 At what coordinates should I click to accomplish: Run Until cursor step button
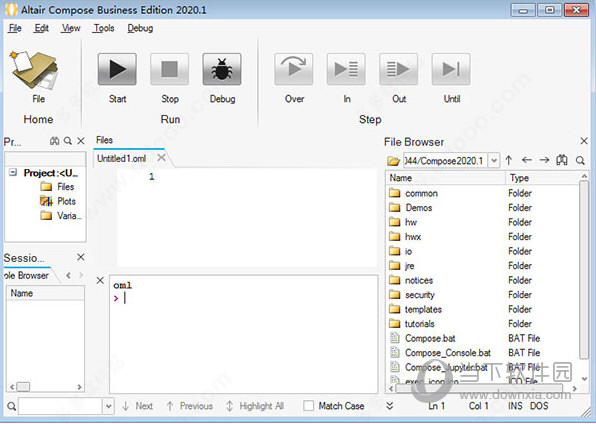pyautogui.click(x=451, y=69)
